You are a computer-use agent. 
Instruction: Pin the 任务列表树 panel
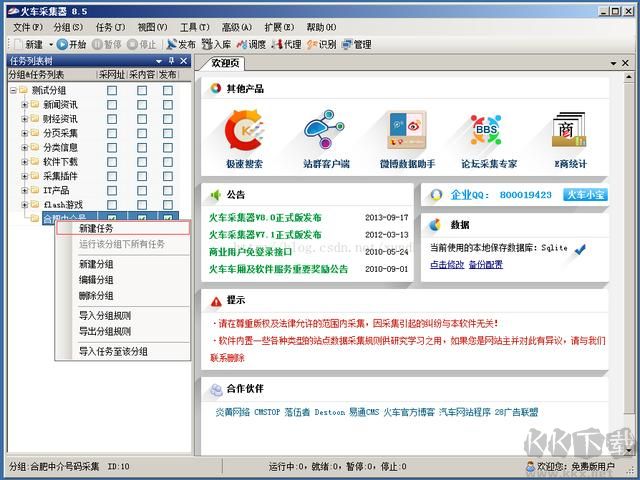pos(171,61)
